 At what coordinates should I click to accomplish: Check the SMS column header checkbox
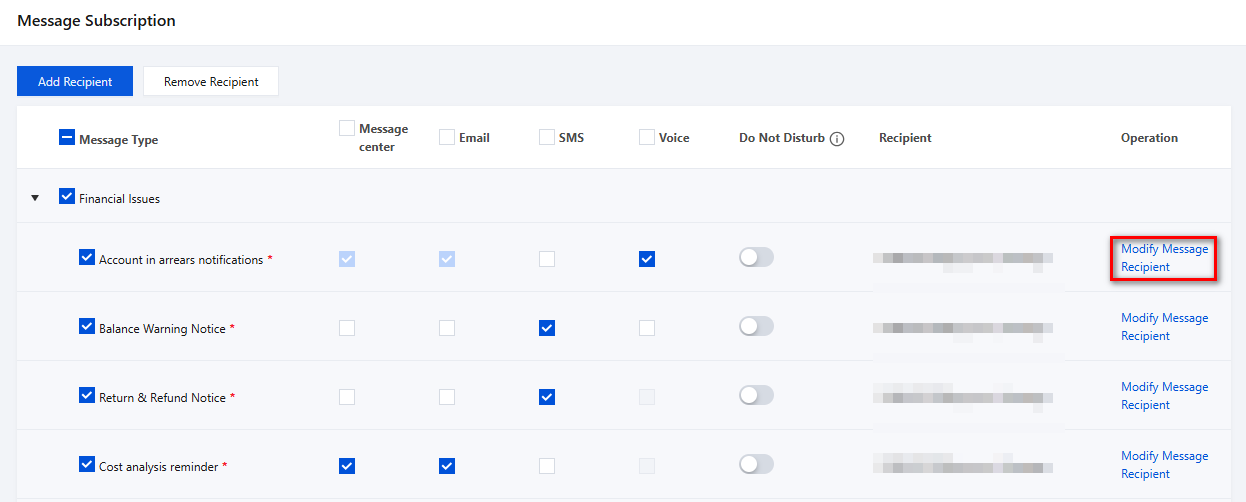click(547, 138)
